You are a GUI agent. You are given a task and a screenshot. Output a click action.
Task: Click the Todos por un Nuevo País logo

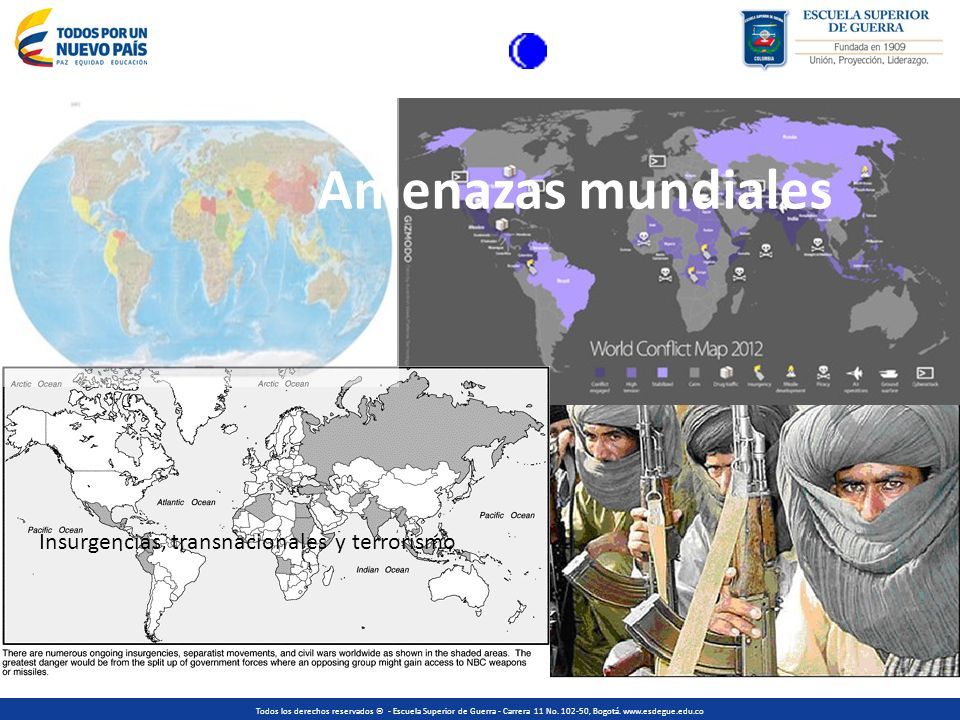[82, 38]
